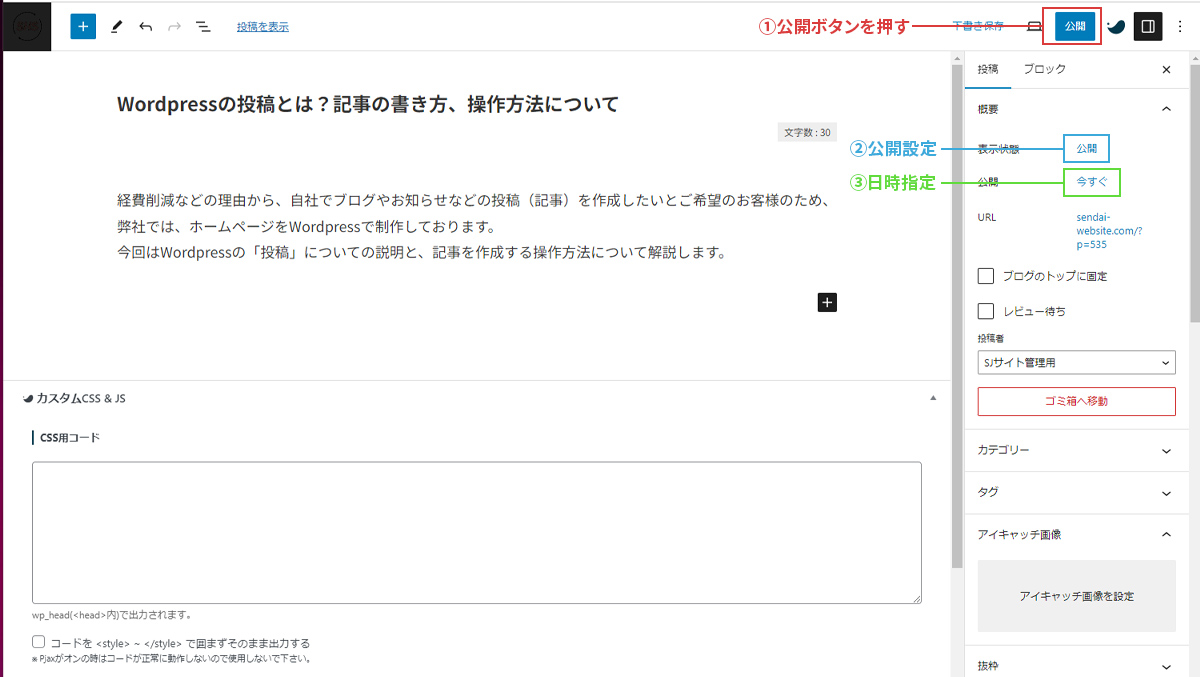Open the 投稿者 author dropdown
Viewport: 1200px width, 677px height.
[x=1076, y=362]
